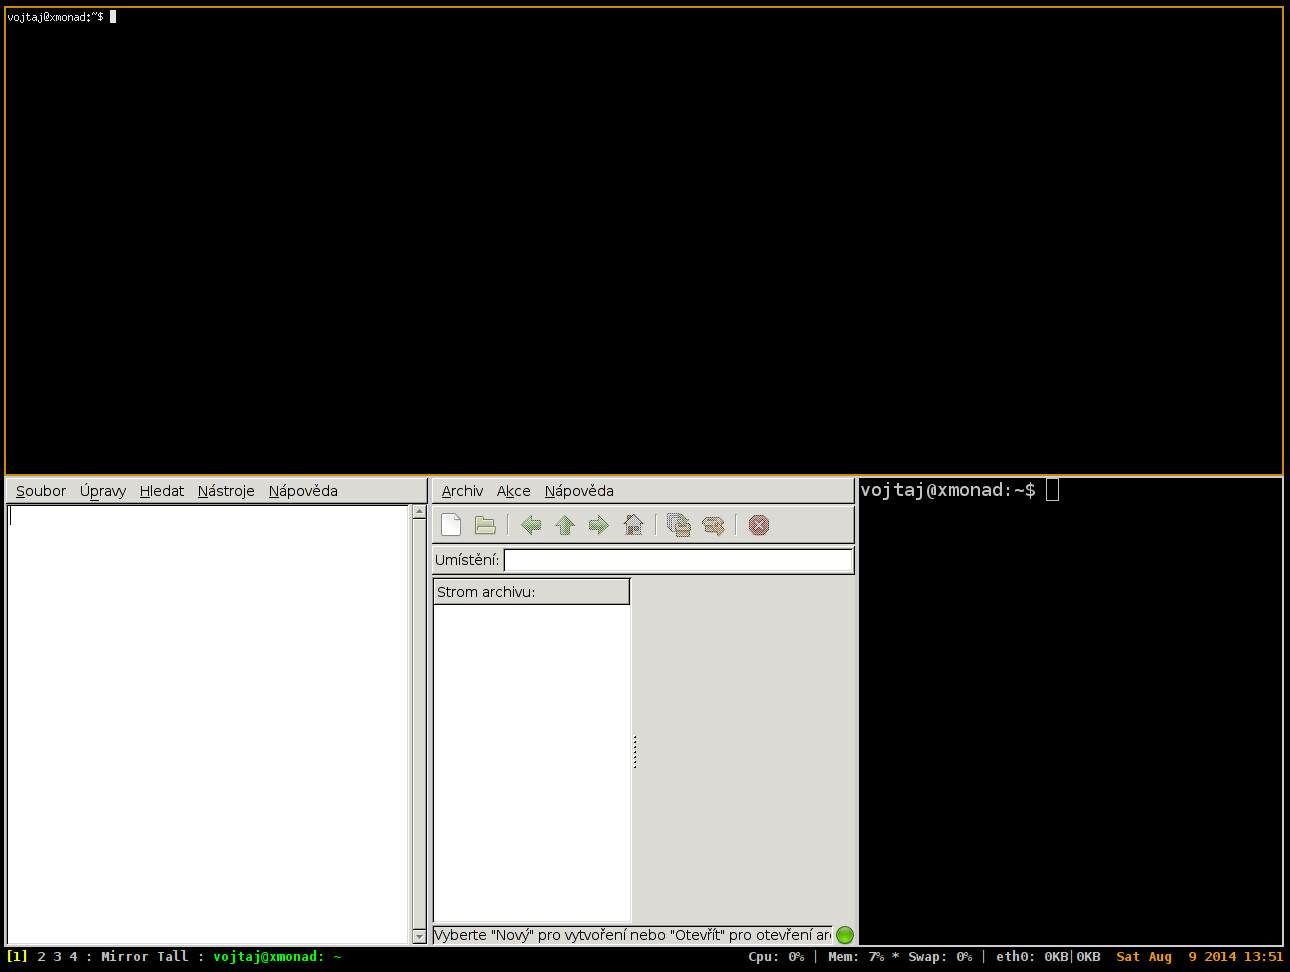Click the dotted pane handle in archive manager

click(x=635, y=752)
